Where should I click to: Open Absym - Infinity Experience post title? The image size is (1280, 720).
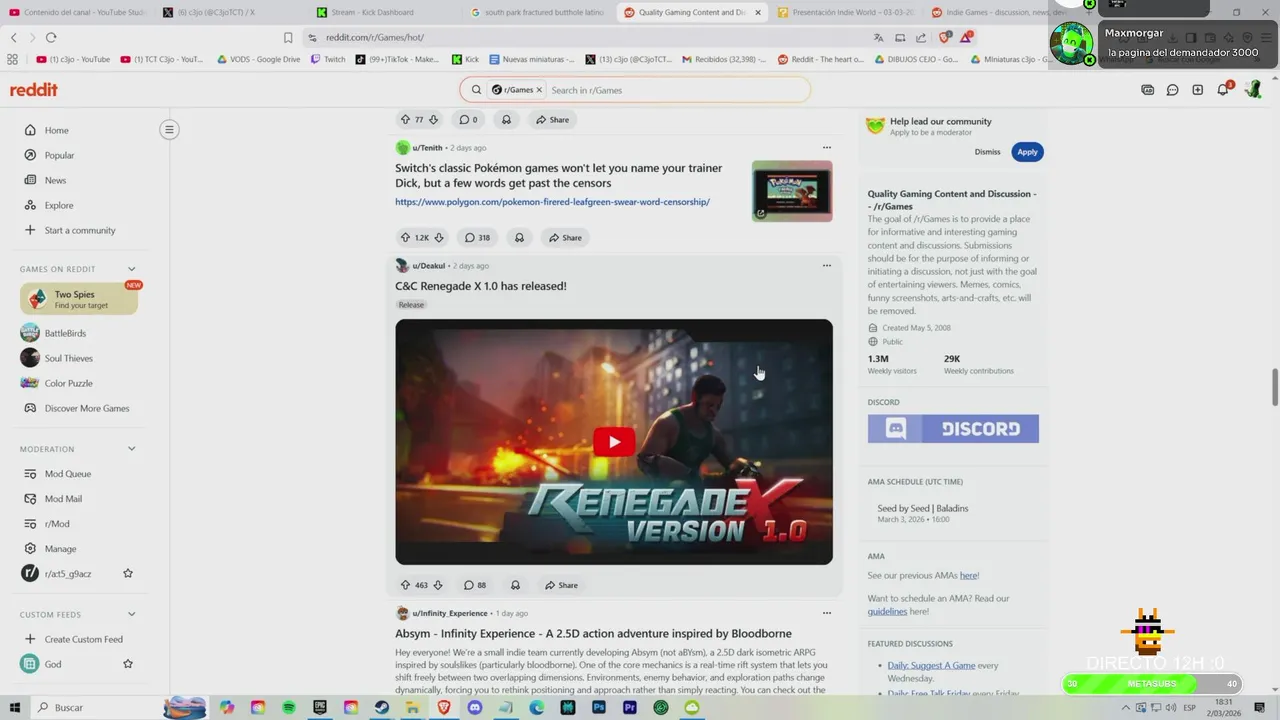tap(593, 634)
